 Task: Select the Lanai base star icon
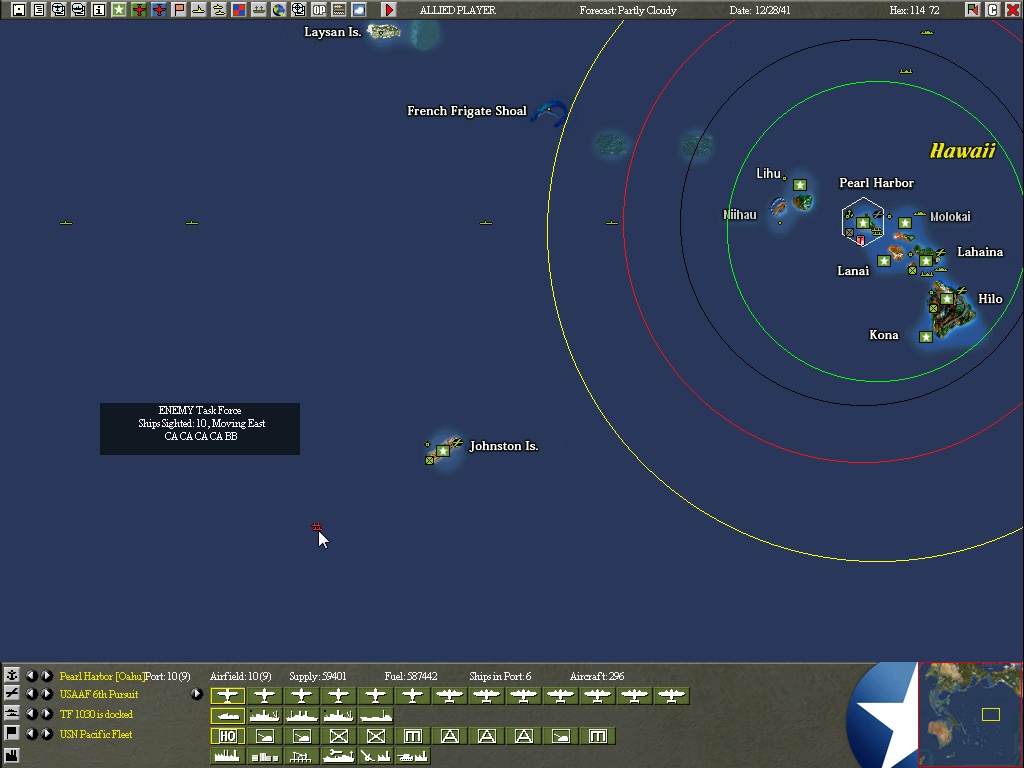pyautogui.click(x=884, y=261)
